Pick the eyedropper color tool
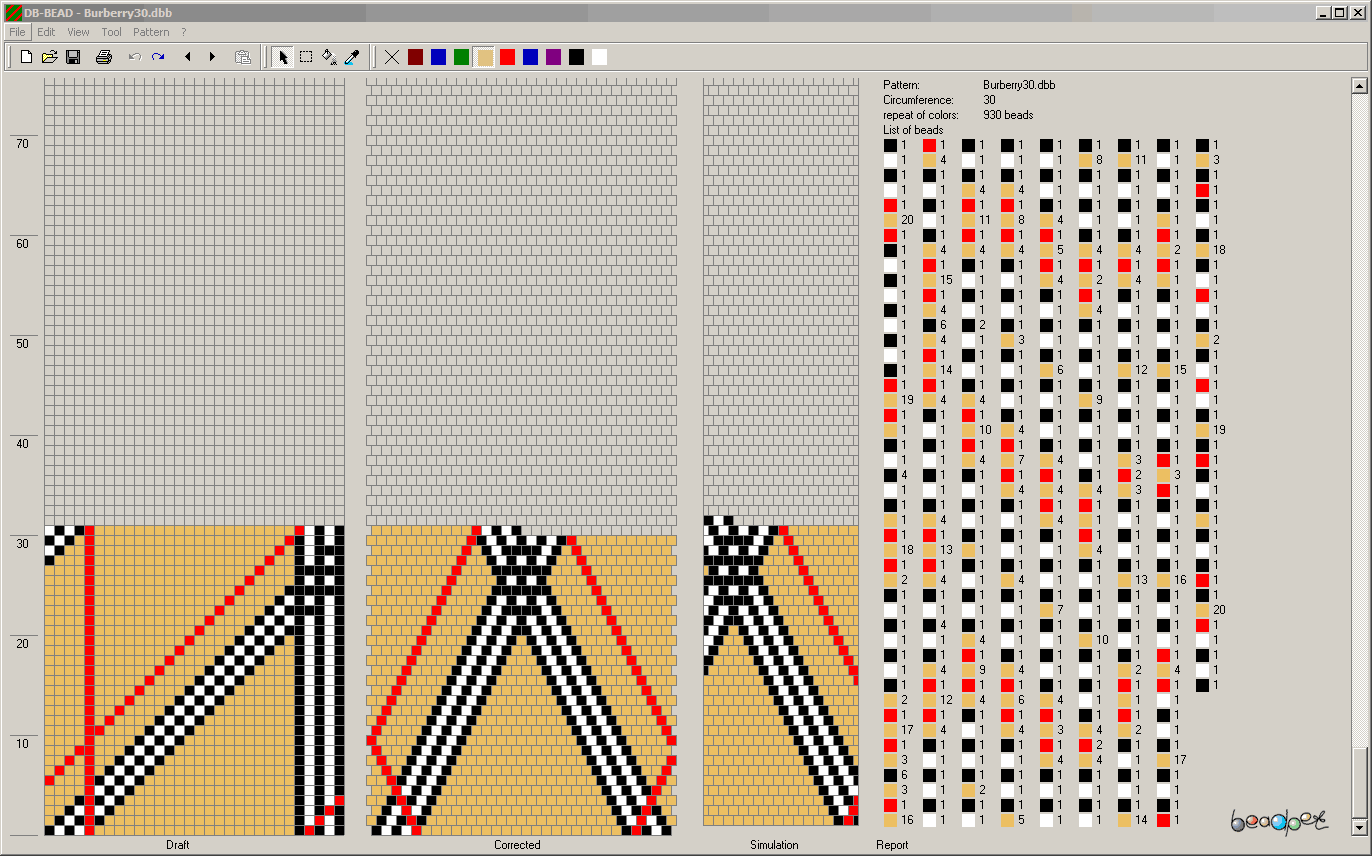This screenshot has height=856, width=1372. [351, 57]
